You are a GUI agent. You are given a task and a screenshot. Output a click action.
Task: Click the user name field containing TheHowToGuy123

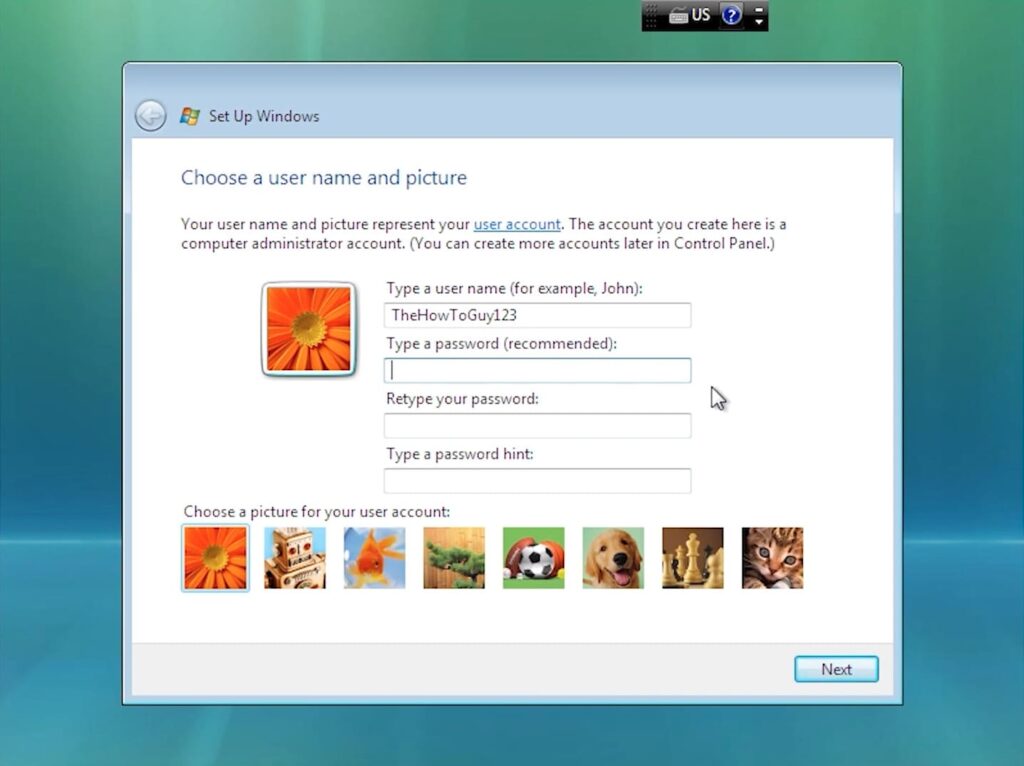pyautogui.click(x=537, y=316)
